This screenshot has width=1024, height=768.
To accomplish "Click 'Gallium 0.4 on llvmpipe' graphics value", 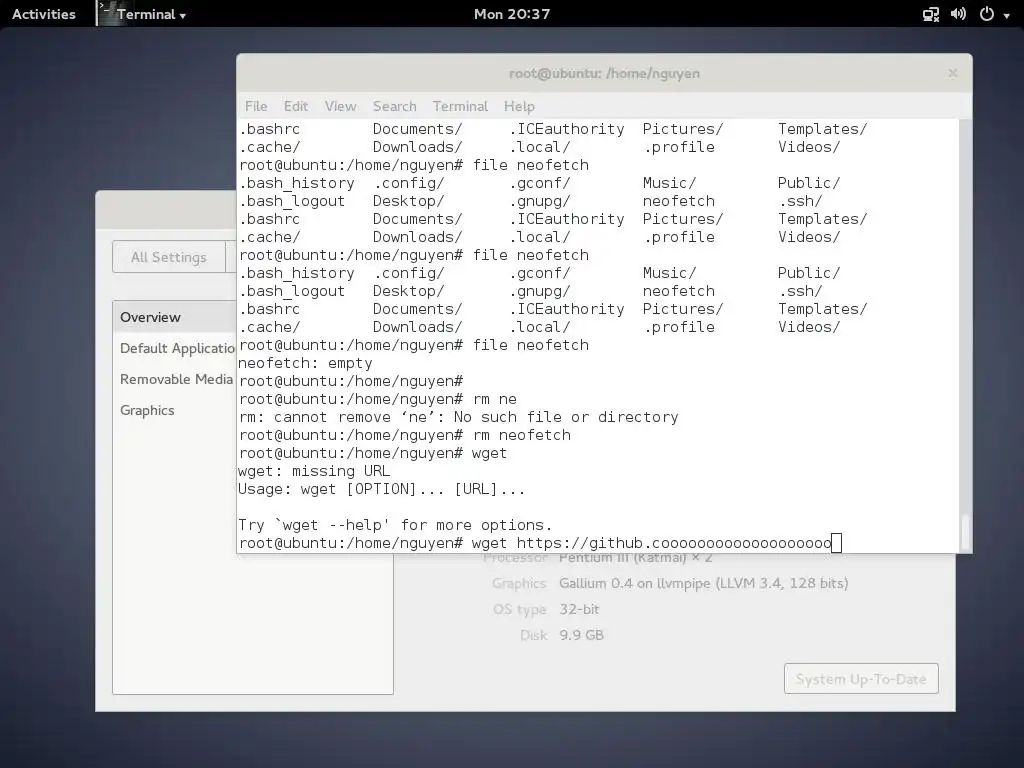I will [x=703, y=583].
